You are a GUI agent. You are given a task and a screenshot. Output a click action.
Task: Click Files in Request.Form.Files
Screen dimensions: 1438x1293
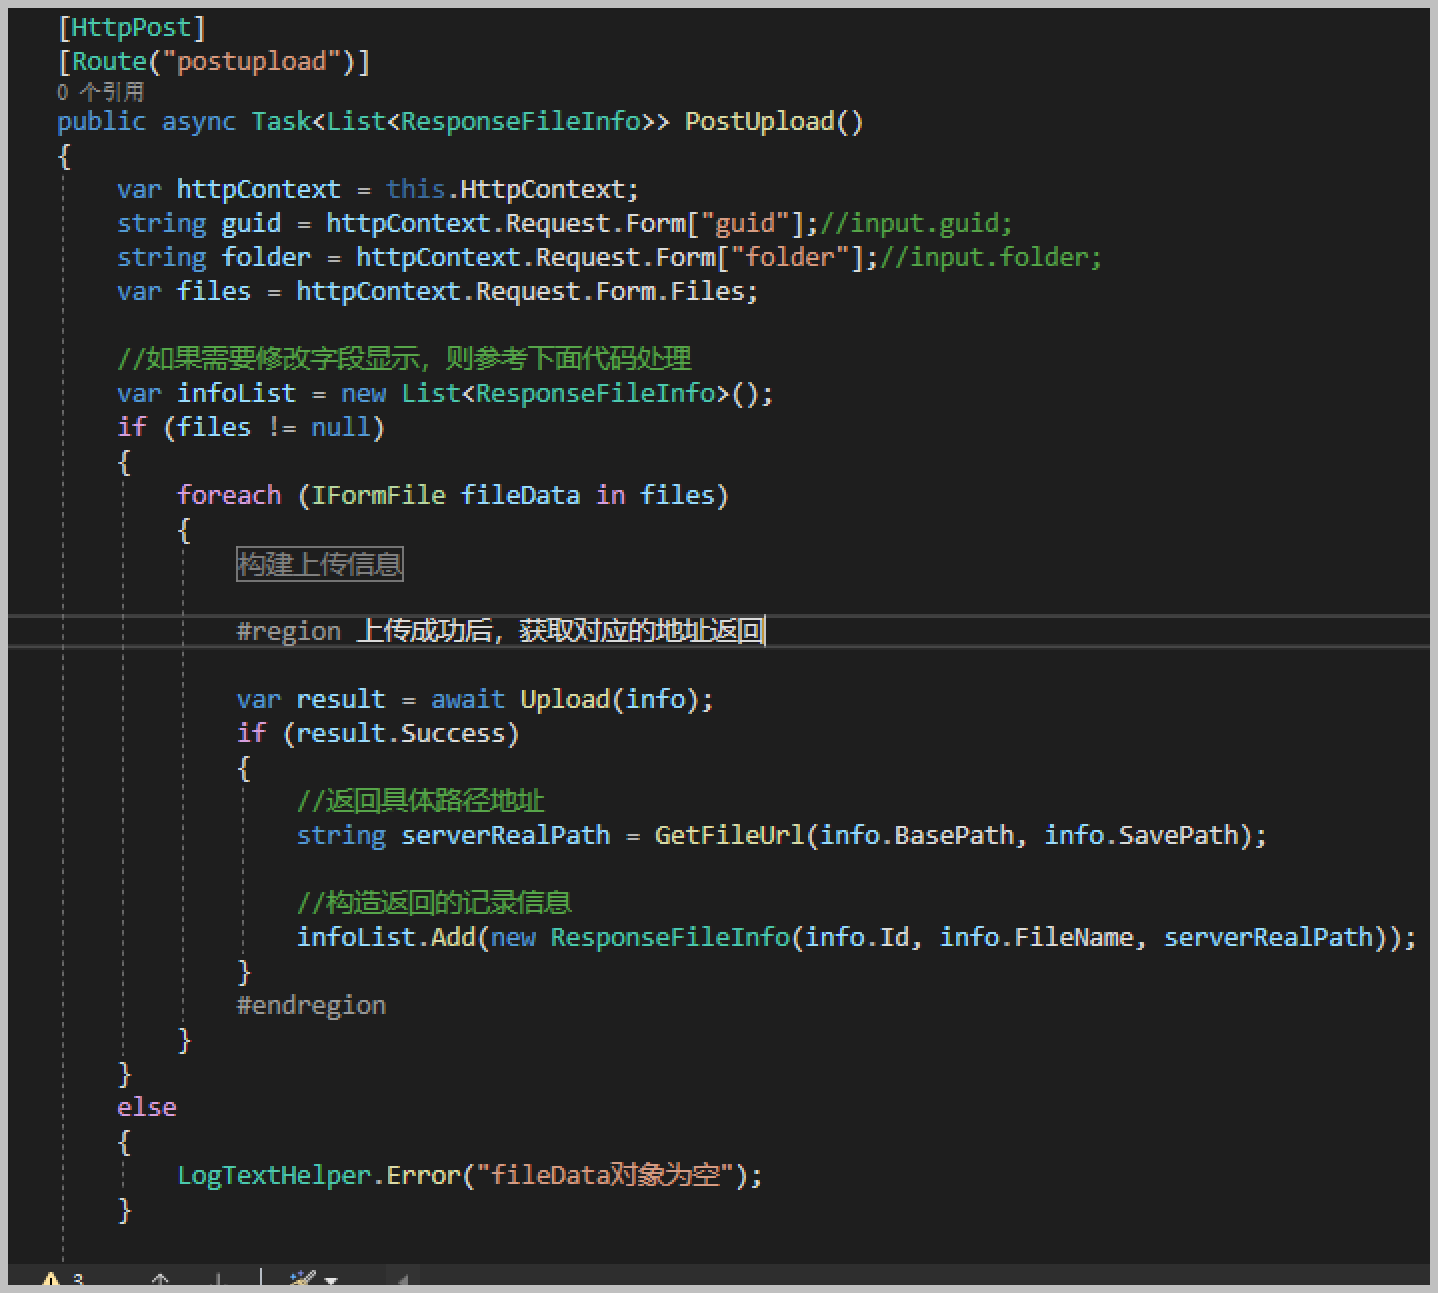707,291
